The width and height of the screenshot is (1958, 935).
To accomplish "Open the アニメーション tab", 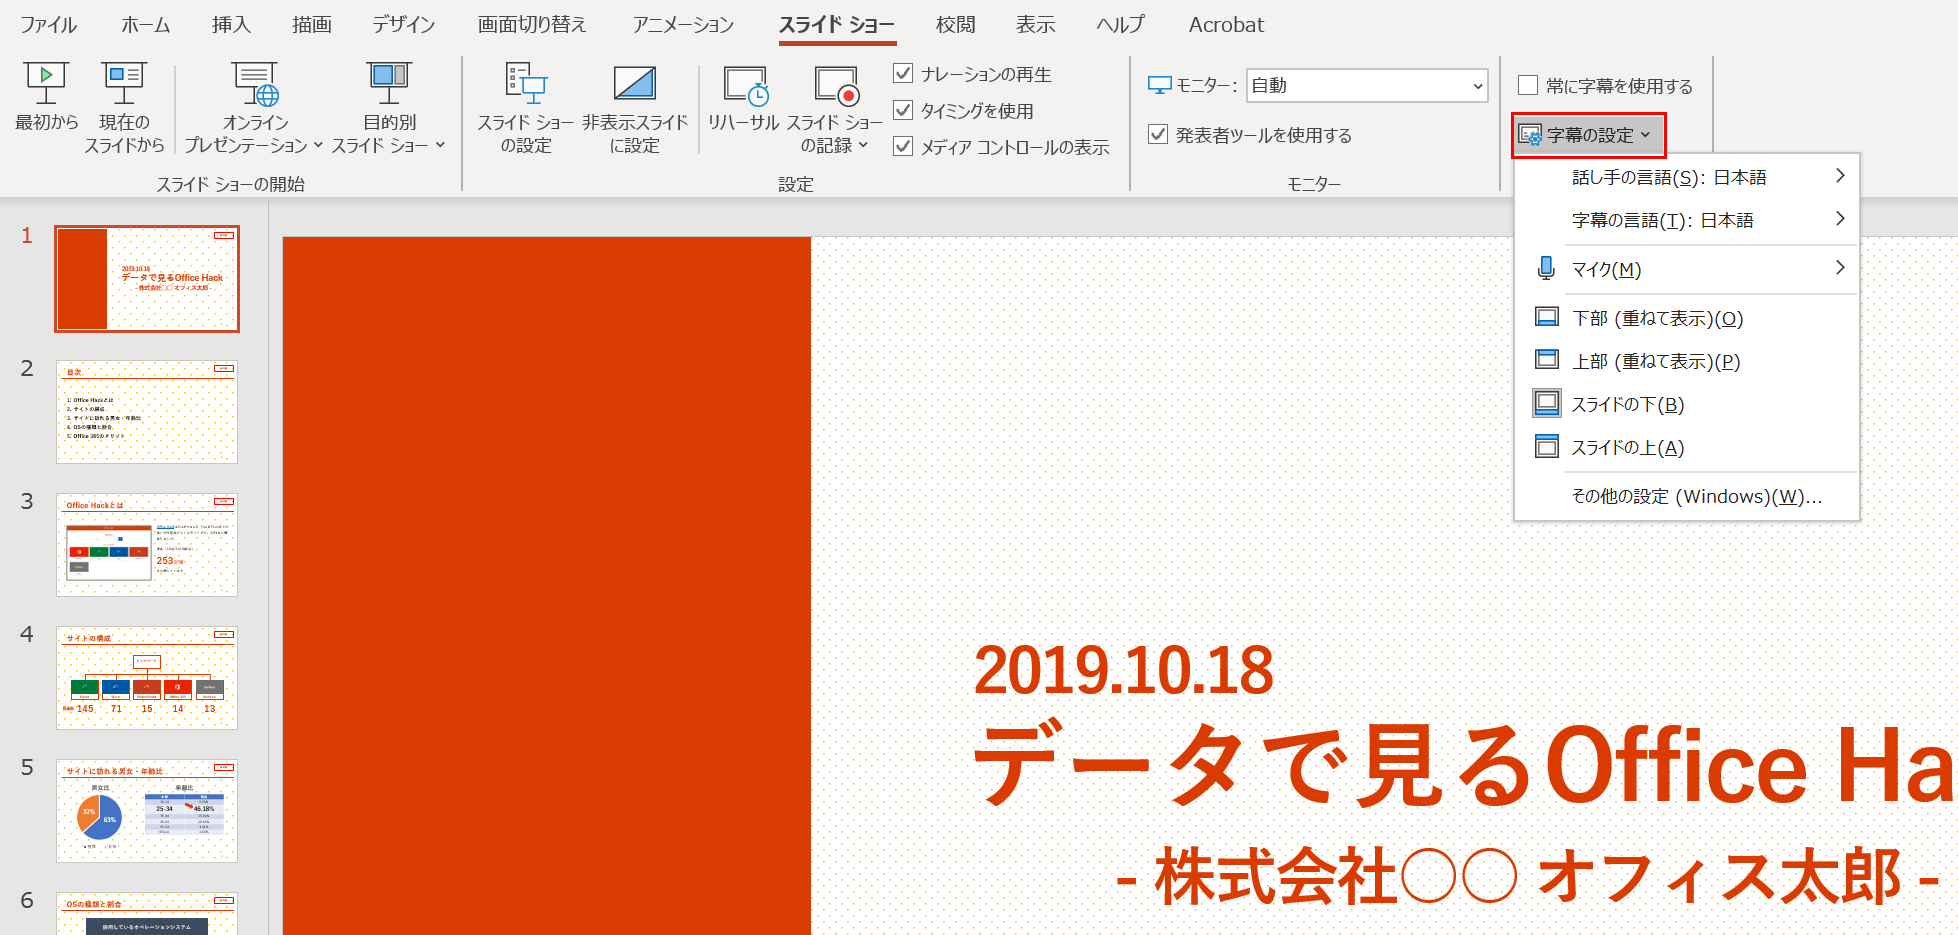I will 683,25.
